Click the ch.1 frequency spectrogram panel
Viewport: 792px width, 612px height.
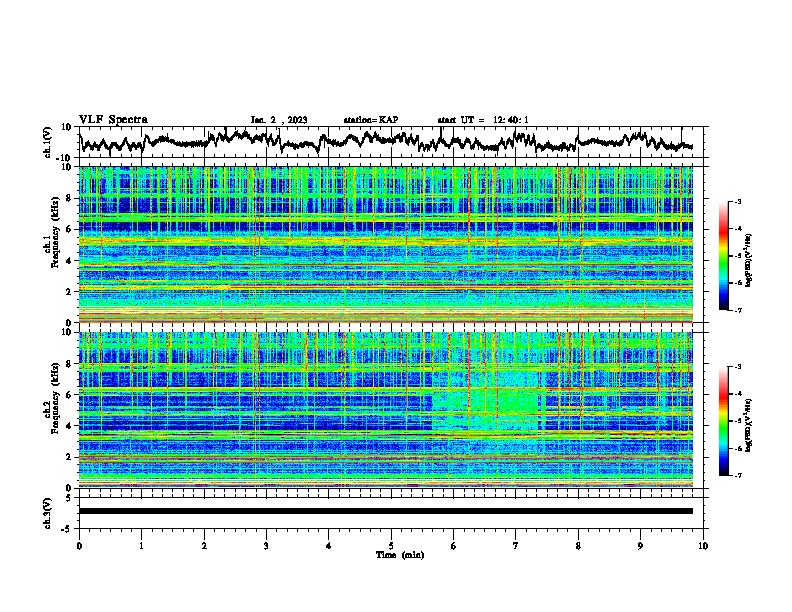pos(386,244)
